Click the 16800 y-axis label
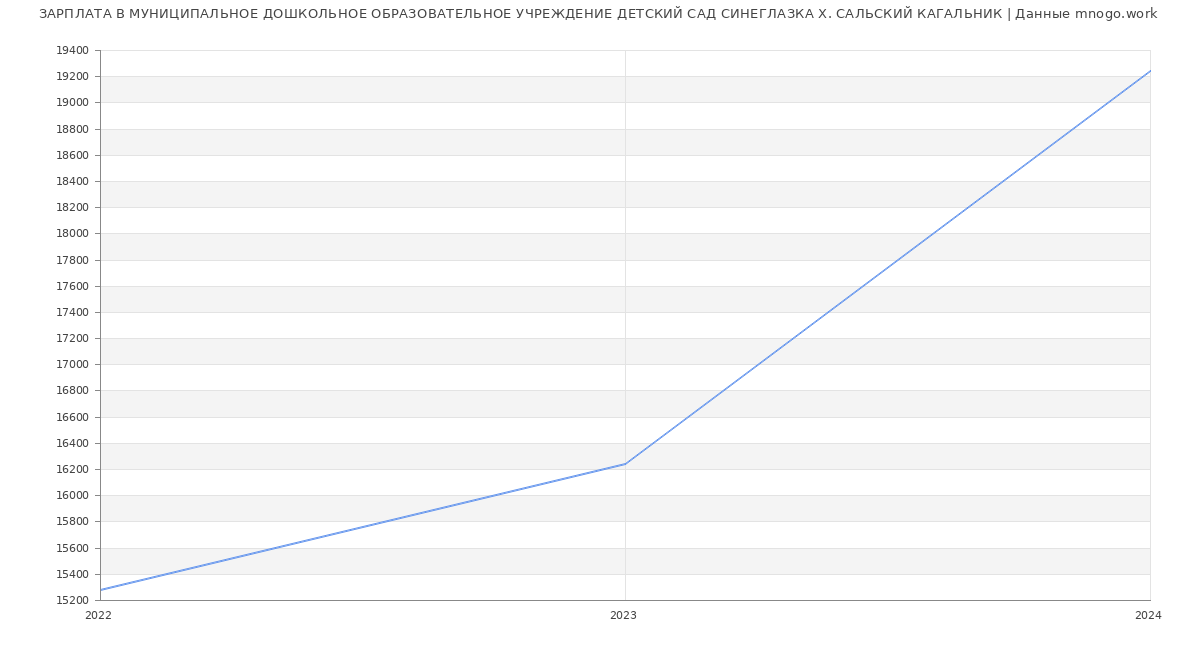The width and height of the screenshot is (1200, 650). tap(72, 391)
